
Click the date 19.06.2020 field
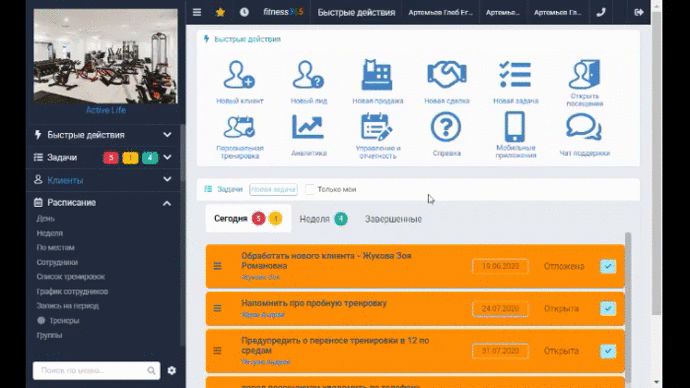(x=500, y=266)
